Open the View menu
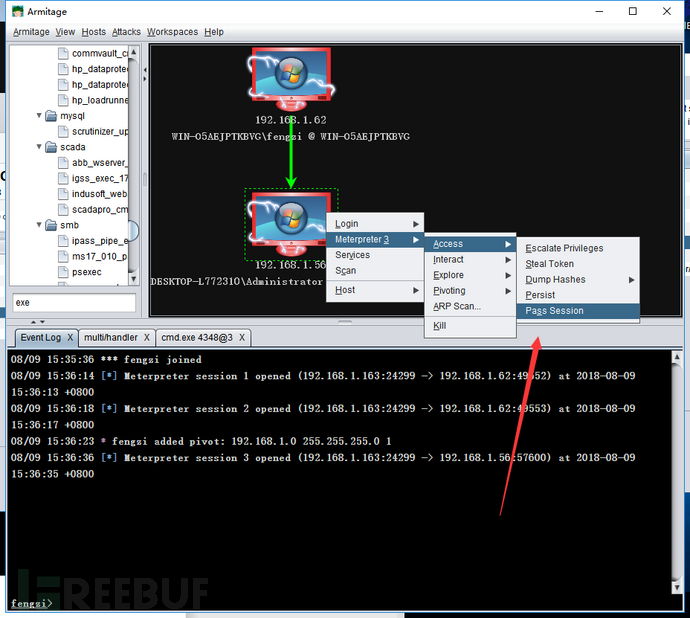Screen dimensions: 690x618 coord(65,32)
